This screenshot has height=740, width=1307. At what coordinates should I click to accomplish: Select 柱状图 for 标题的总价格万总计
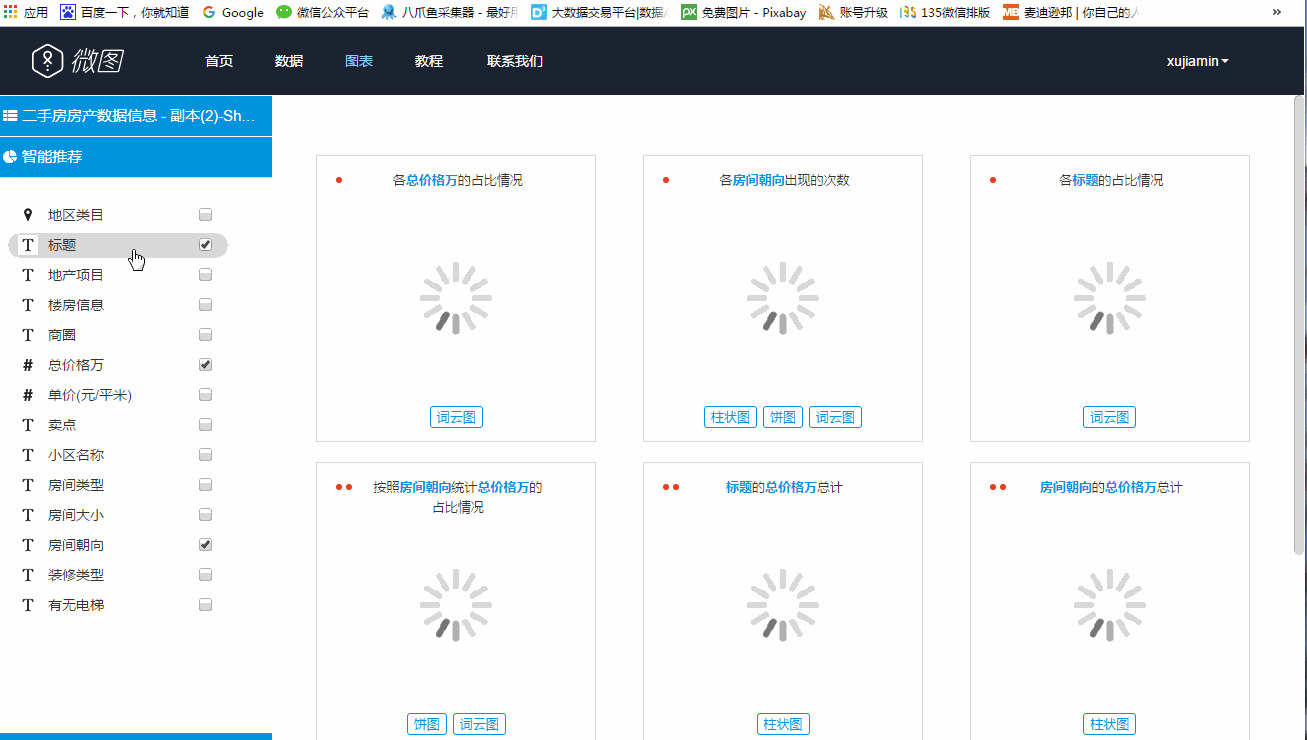pyautogui.click(x=783, y=724)
